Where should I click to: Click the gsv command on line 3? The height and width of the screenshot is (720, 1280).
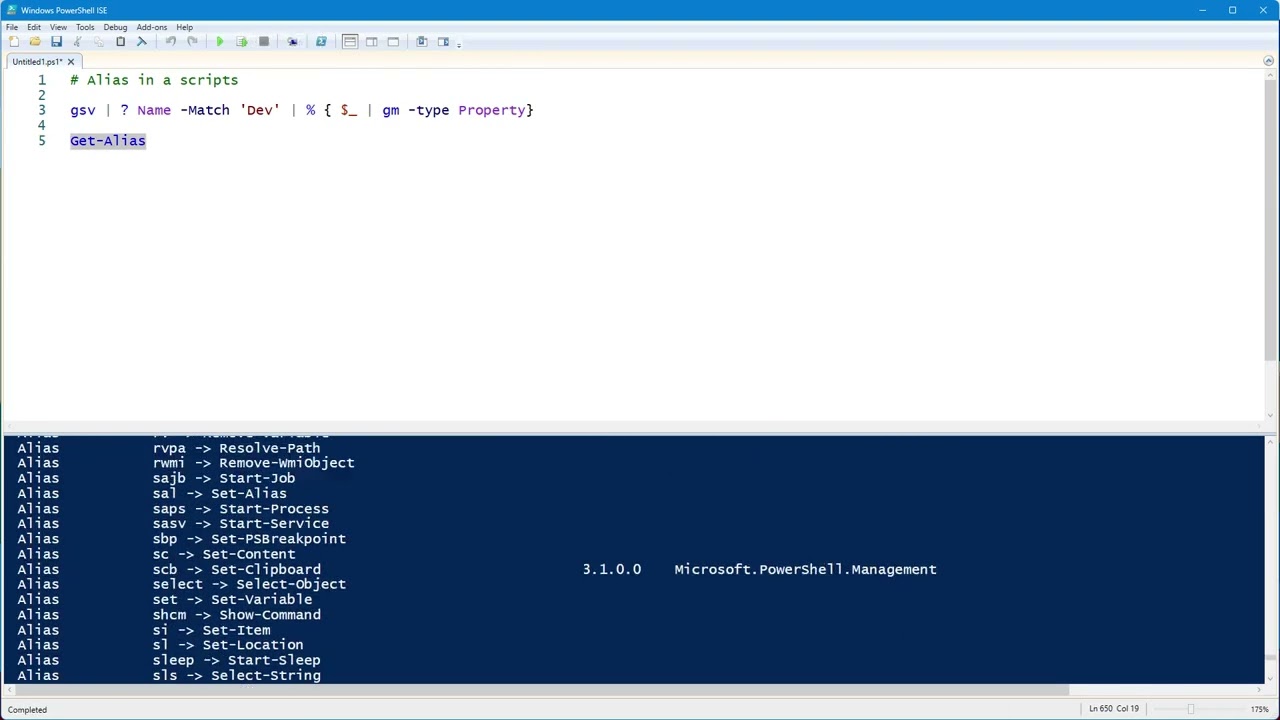tap(83, 111)
